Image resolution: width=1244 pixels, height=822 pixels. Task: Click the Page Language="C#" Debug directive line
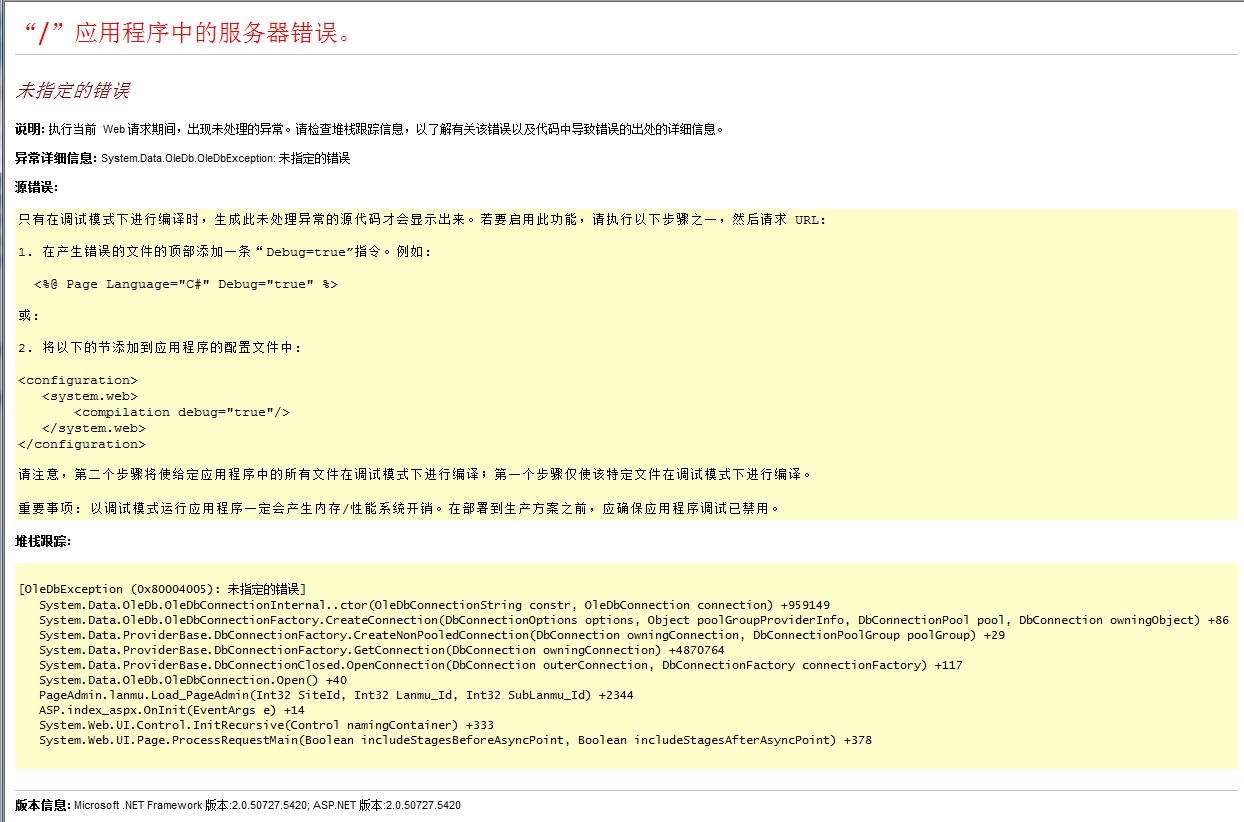pyautogui.click(x=186, y=284)
